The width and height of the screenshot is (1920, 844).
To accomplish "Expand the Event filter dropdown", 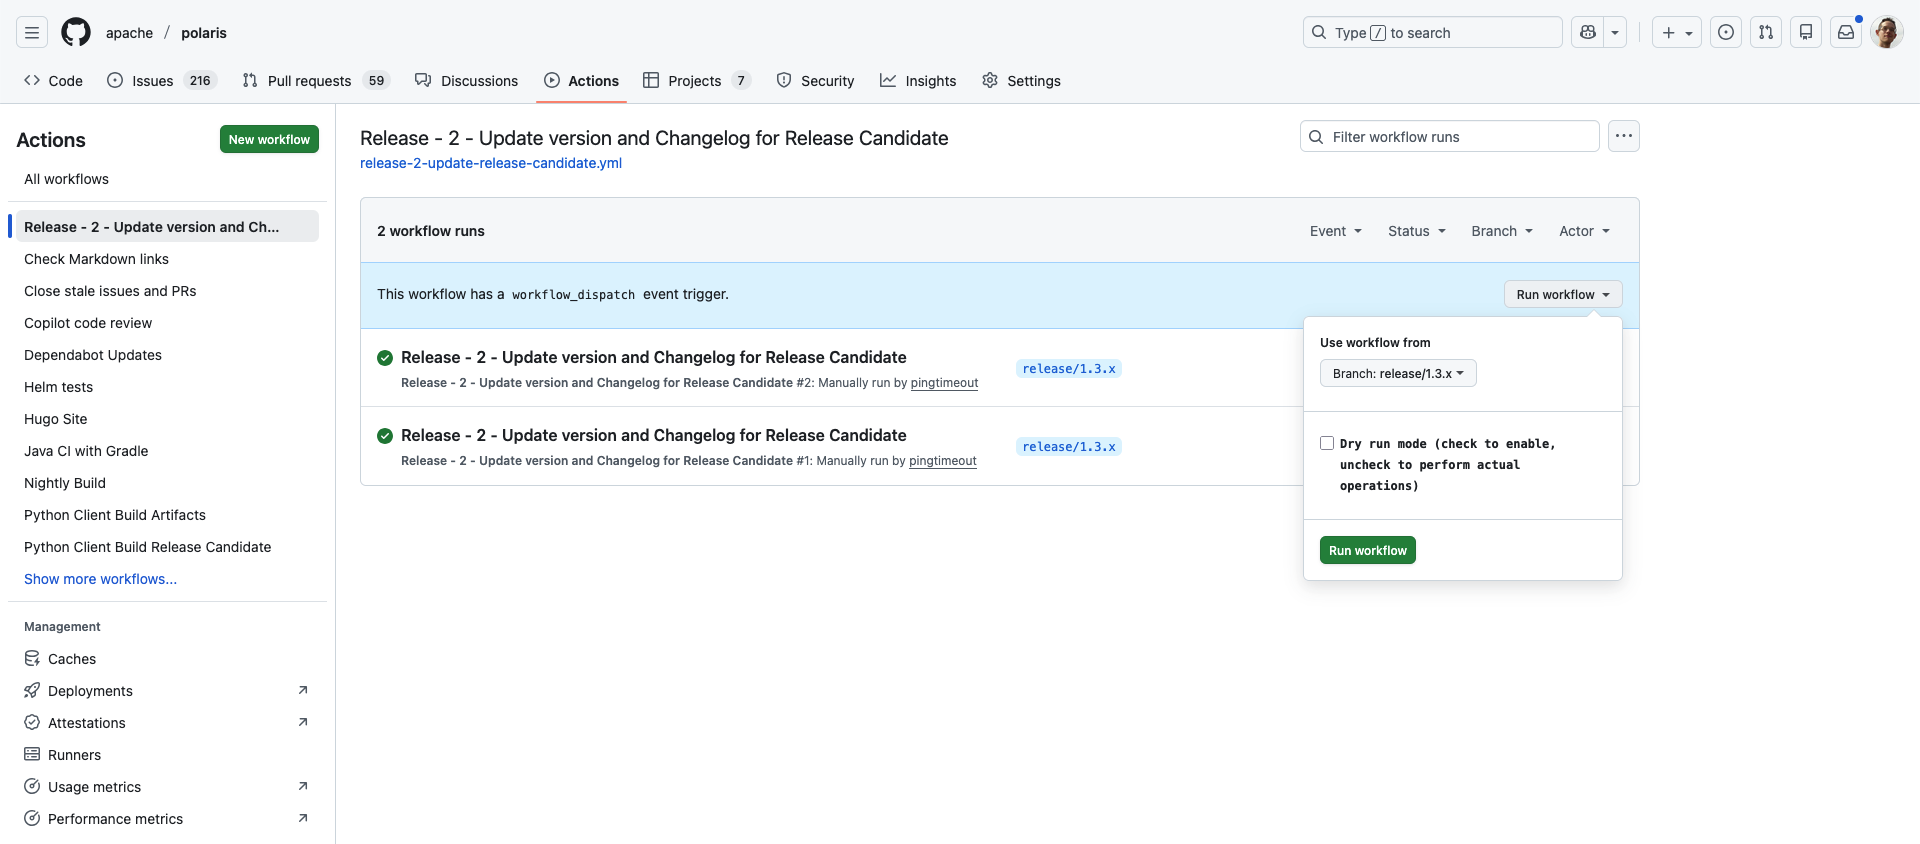I will (x=1335, y=231).
